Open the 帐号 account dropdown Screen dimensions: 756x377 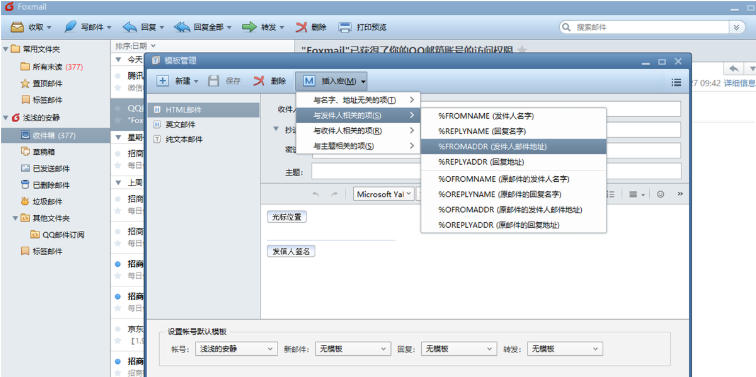236,349
